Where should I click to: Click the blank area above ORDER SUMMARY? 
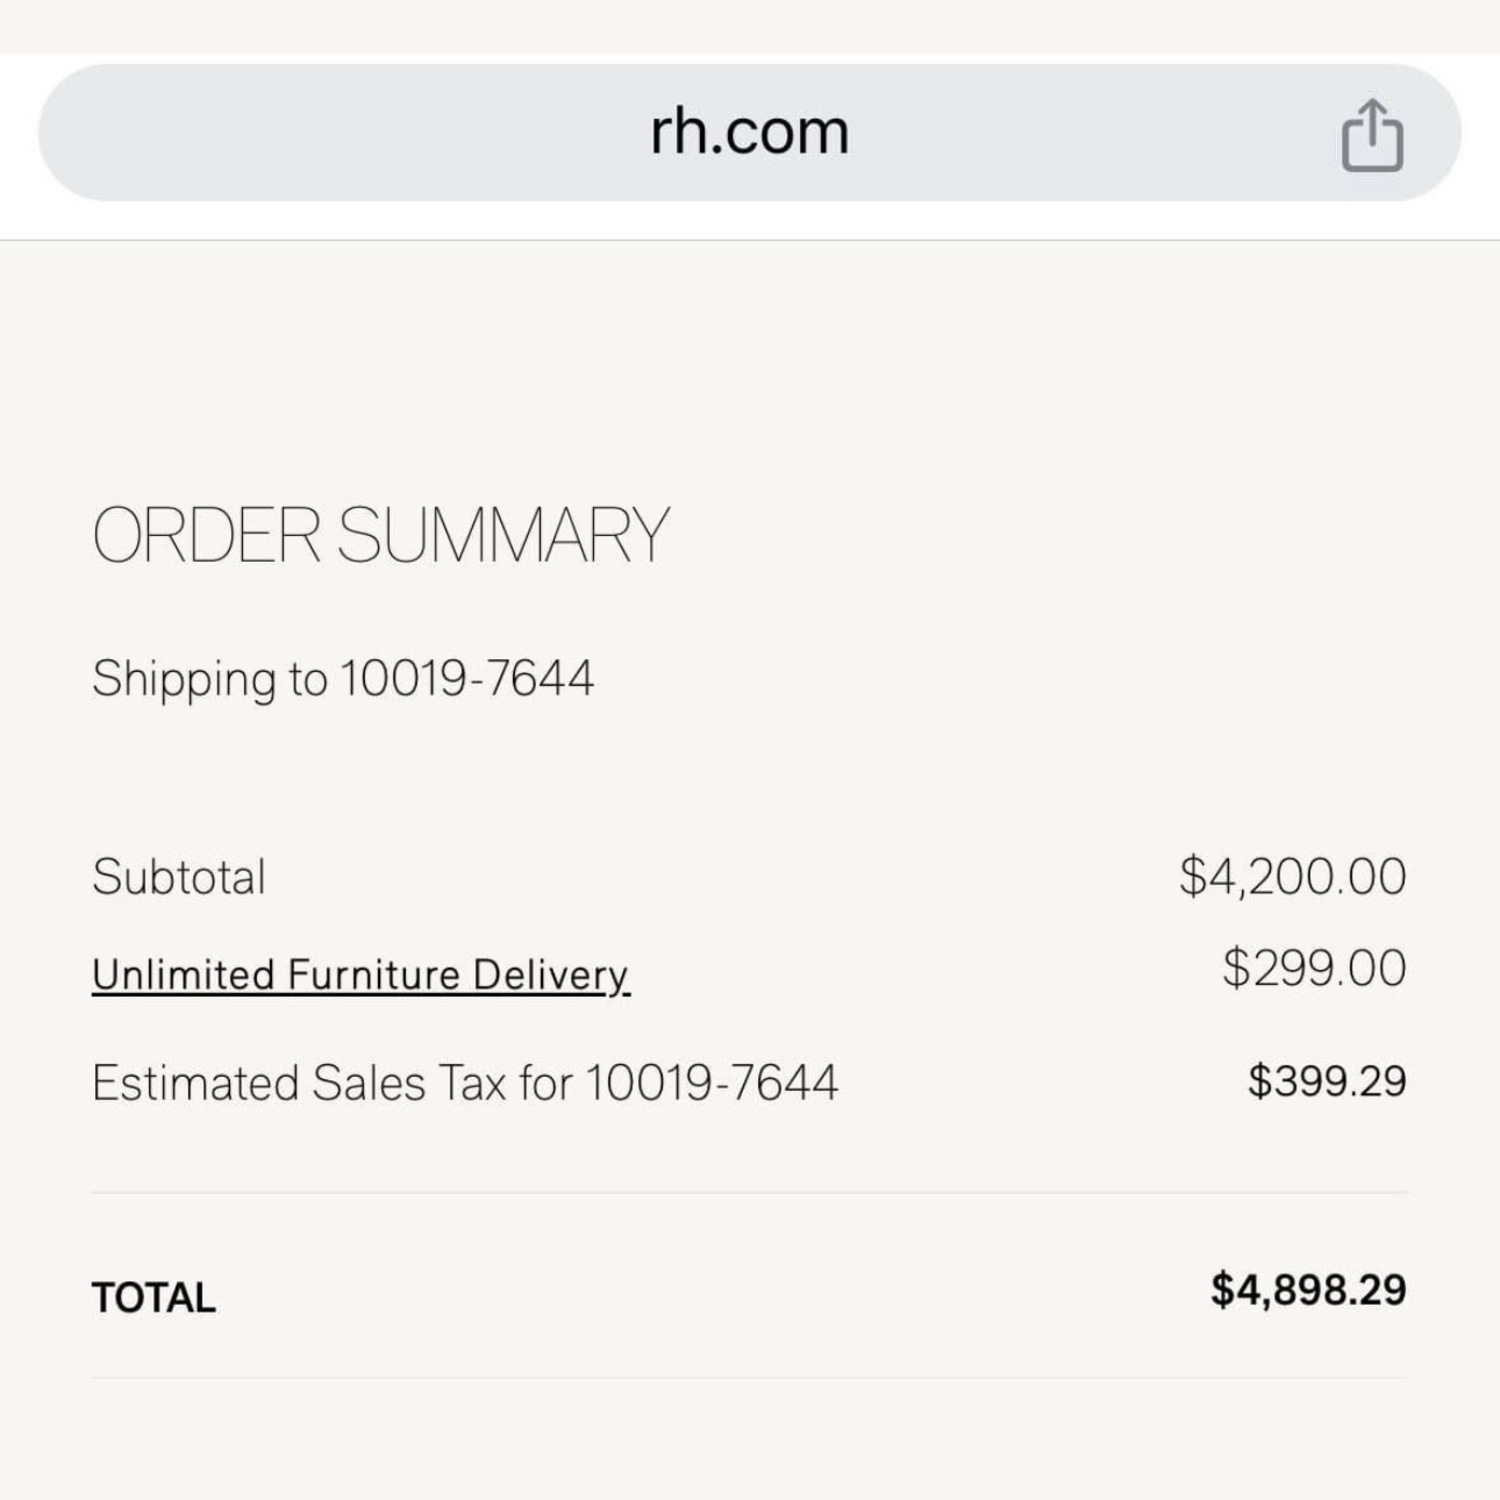750,370
